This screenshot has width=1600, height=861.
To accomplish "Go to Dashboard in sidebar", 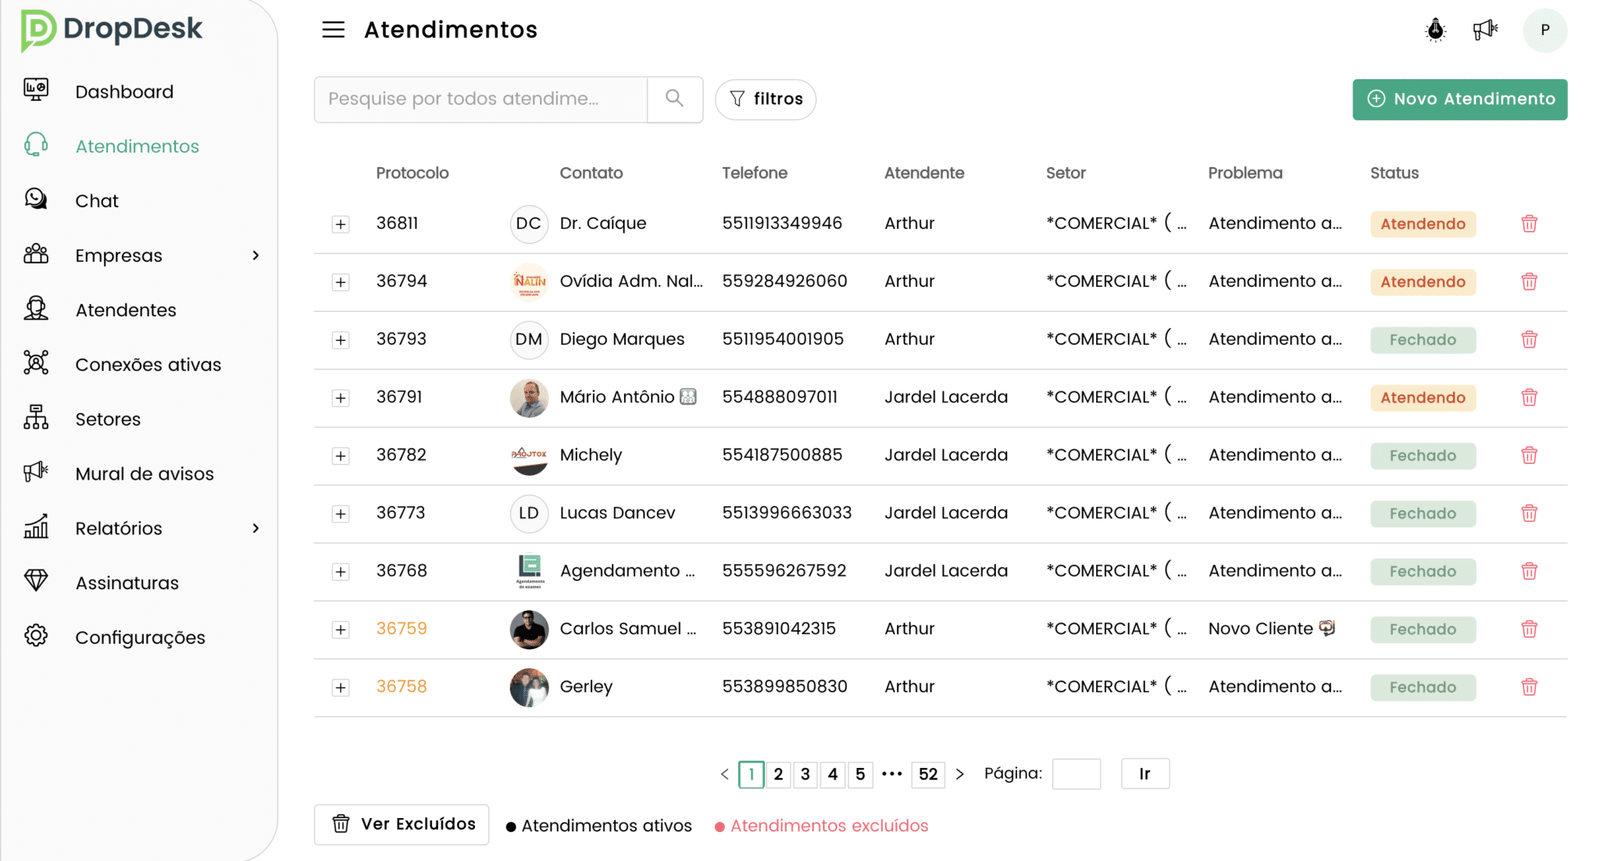I will tap(124, 92).
